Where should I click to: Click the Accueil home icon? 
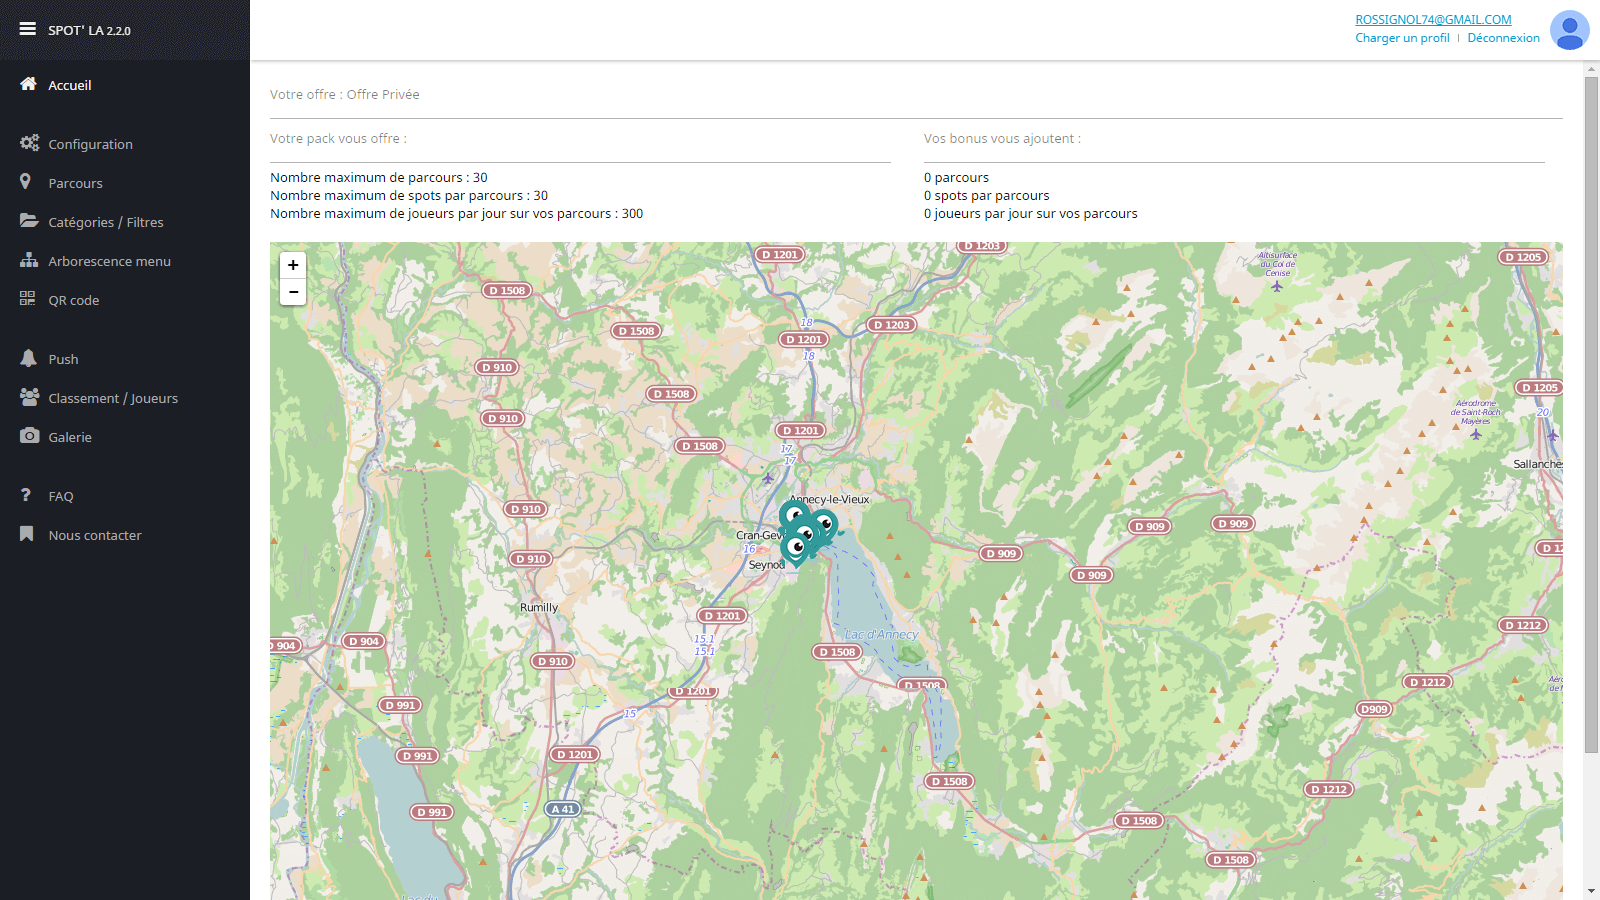coord(28,84)
